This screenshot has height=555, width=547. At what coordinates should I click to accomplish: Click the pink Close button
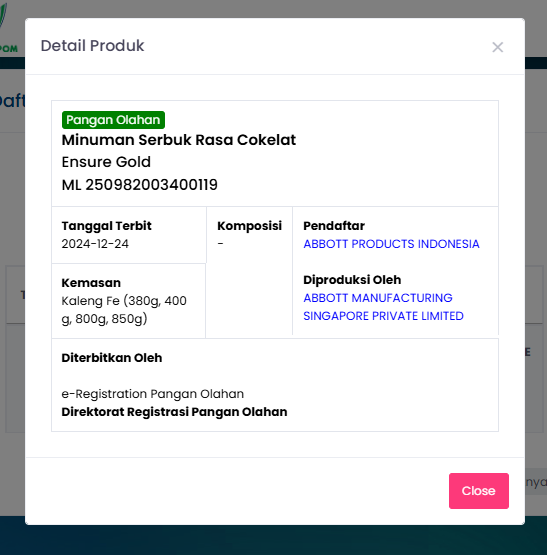479,491
